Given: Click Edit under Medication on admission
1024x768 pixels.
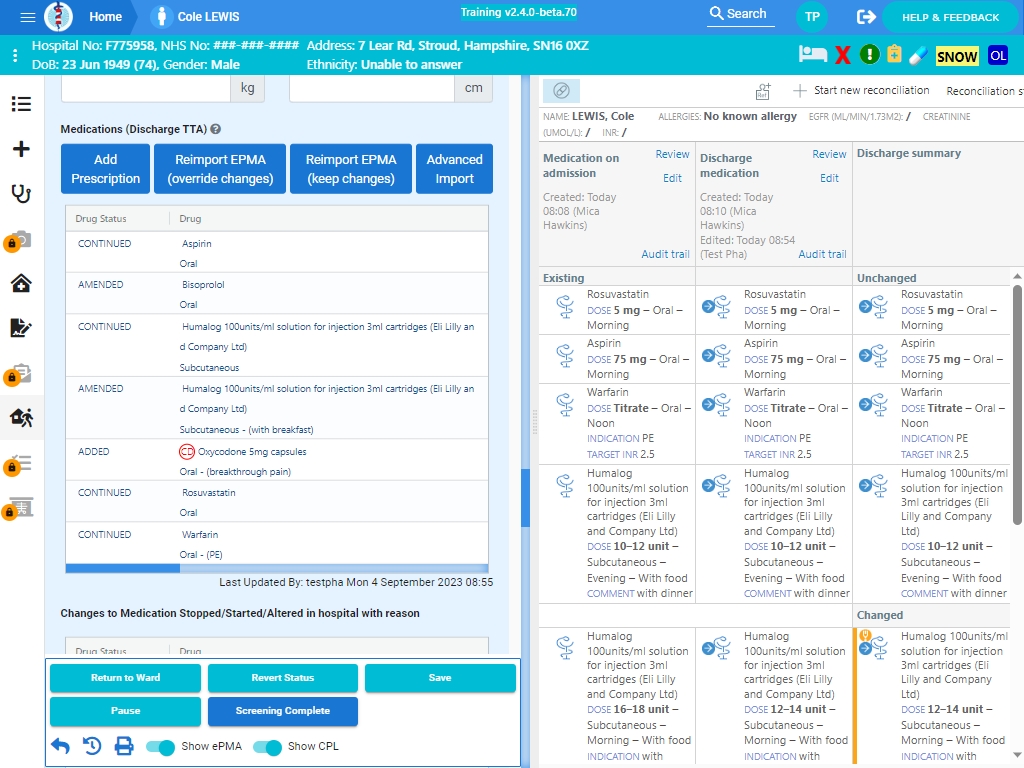Looking at the screenshot, I should (672, 178).
